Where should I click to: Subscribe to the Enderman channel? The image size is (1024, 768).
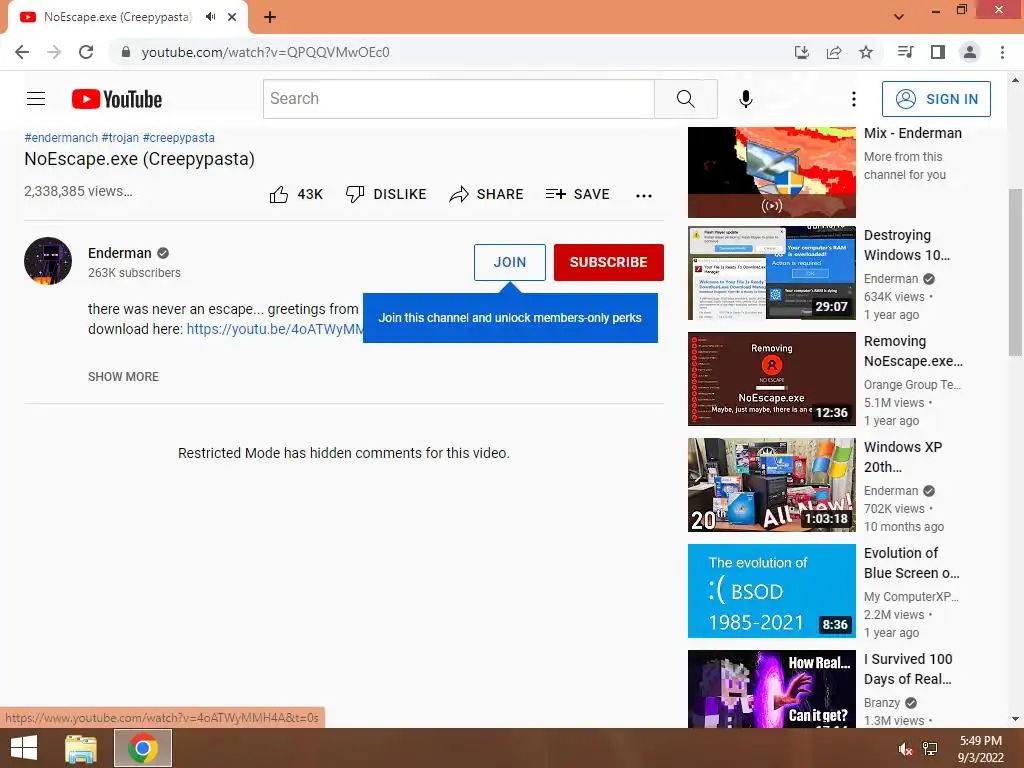609,262
